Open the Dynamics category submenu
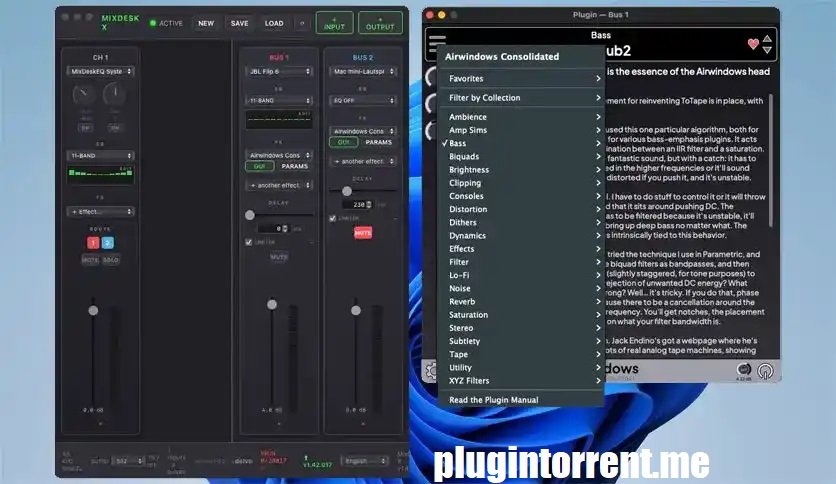Viewport: 836px width, 484px height. 521,236
